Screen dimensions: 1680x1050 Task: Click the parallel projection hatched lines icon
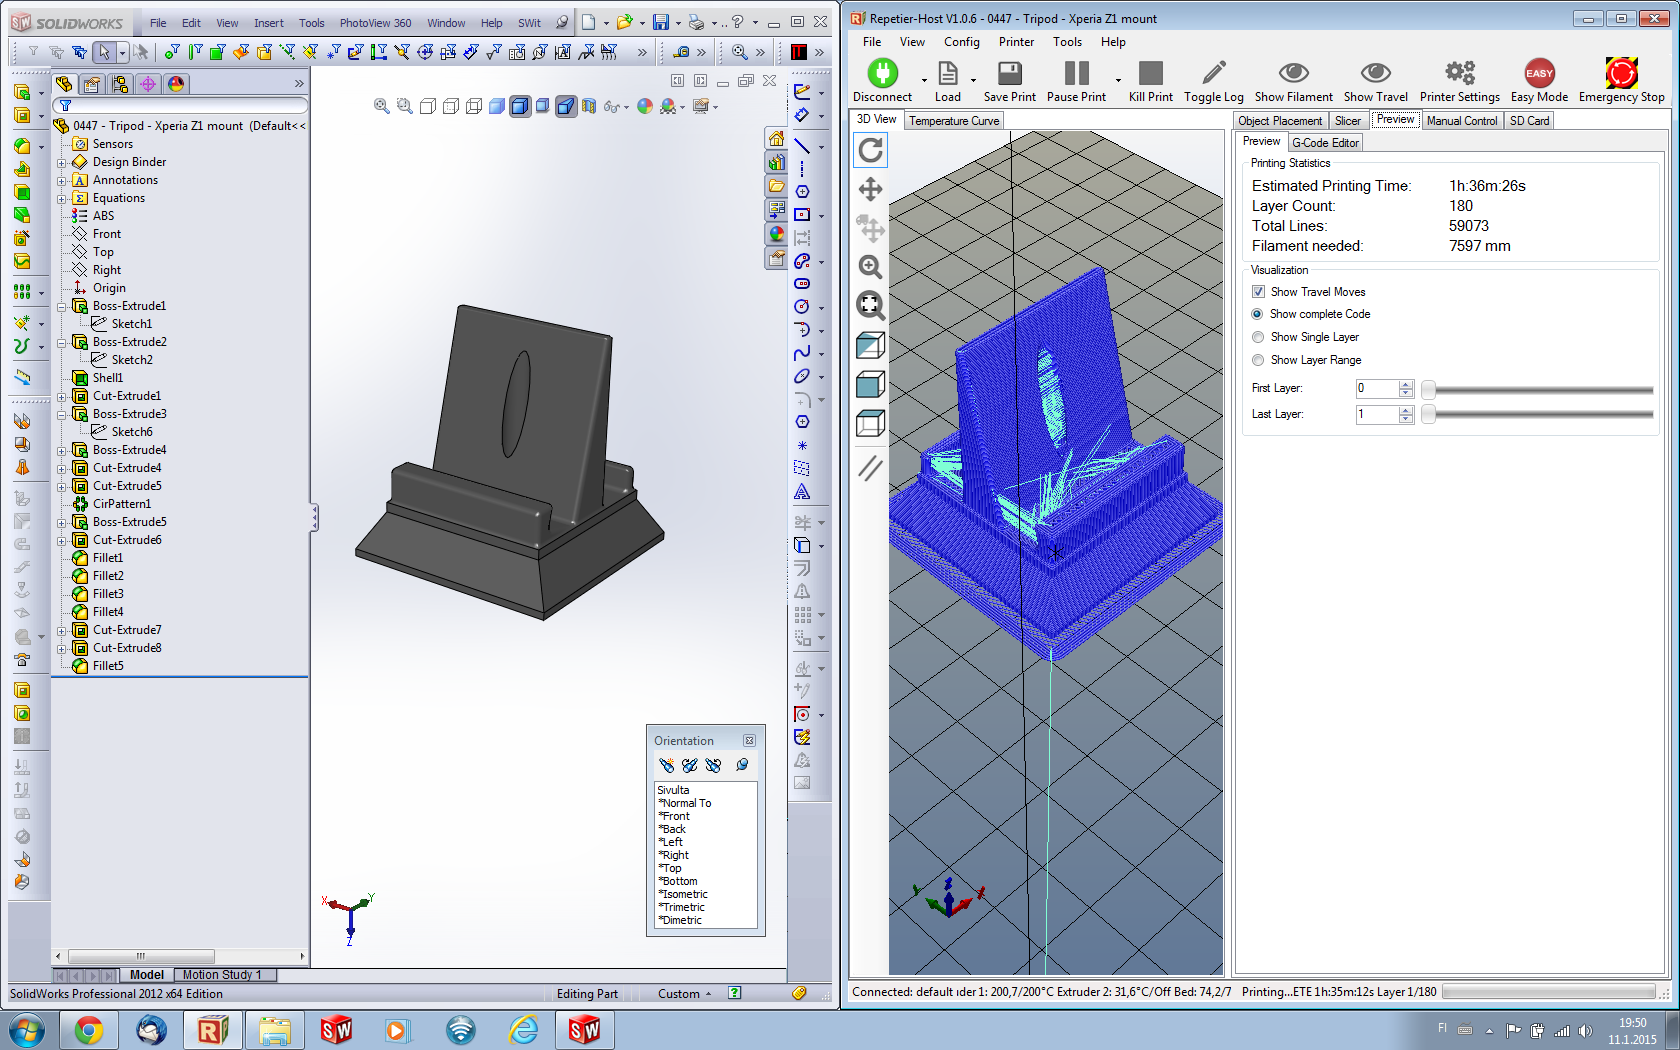[871, 467]
